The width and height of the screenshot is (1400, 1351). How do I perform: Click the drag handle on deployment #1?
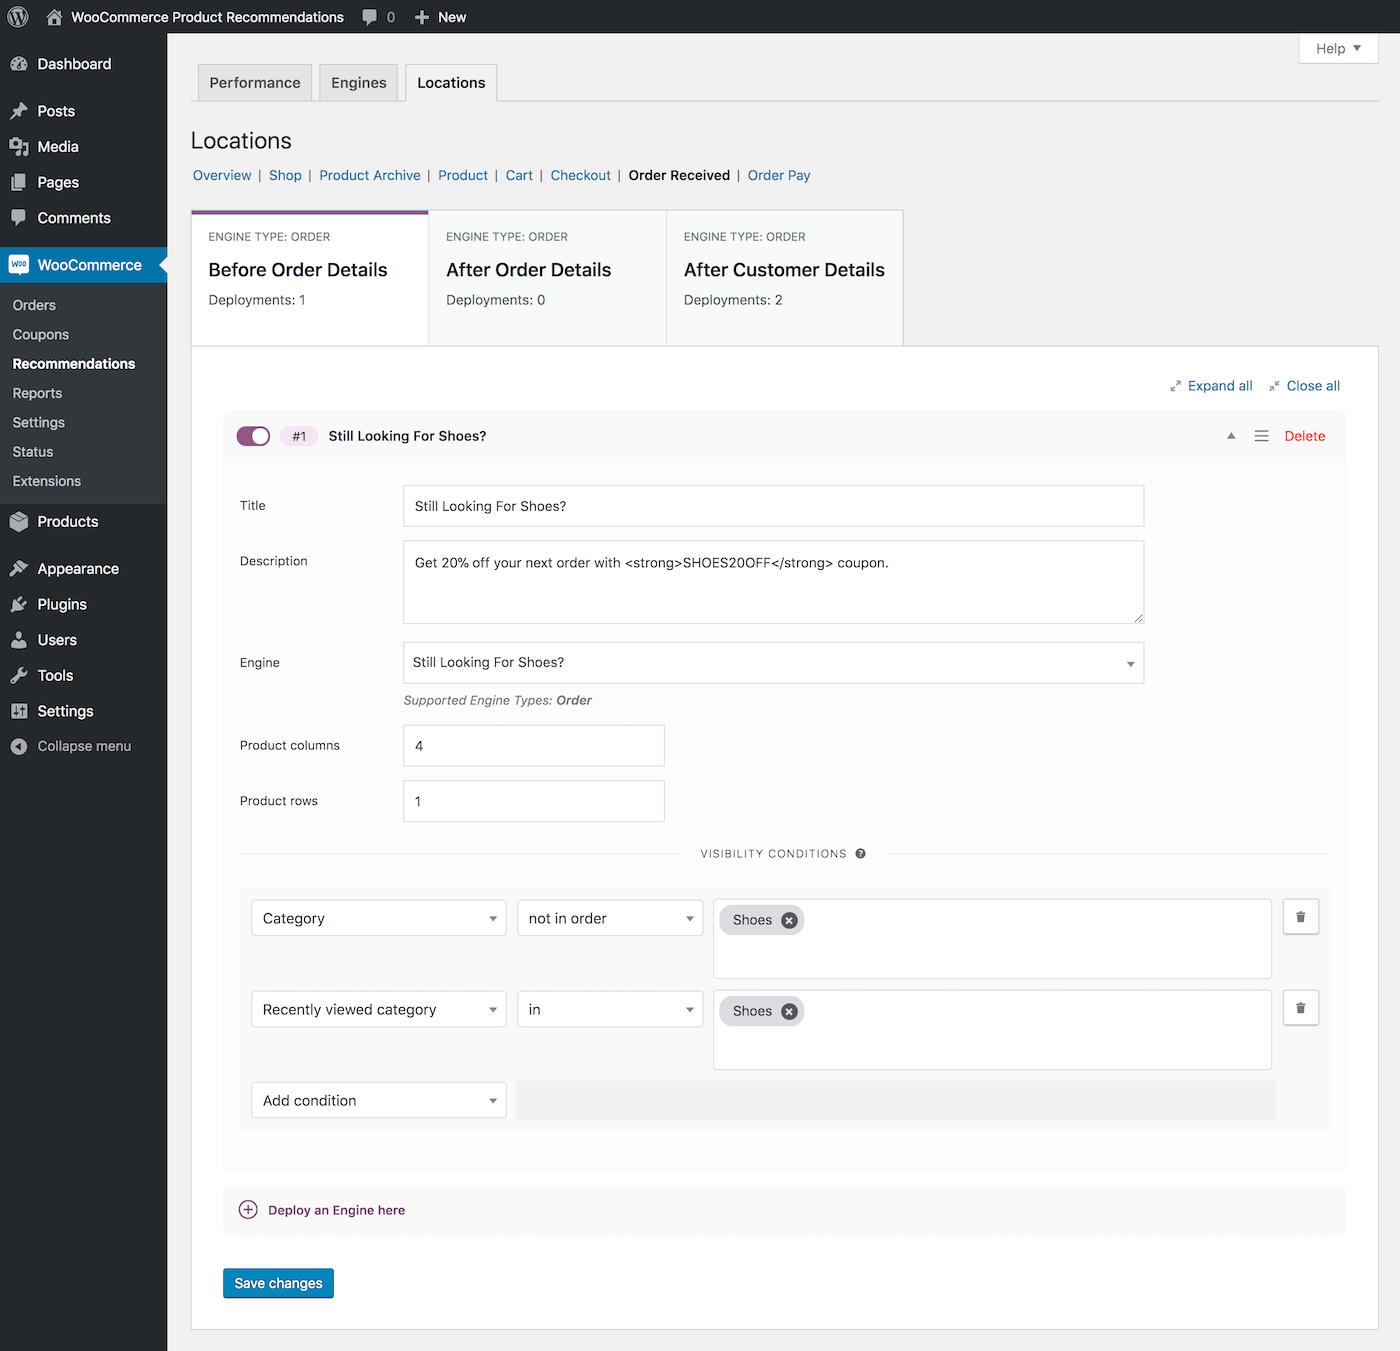point(1262,436)
